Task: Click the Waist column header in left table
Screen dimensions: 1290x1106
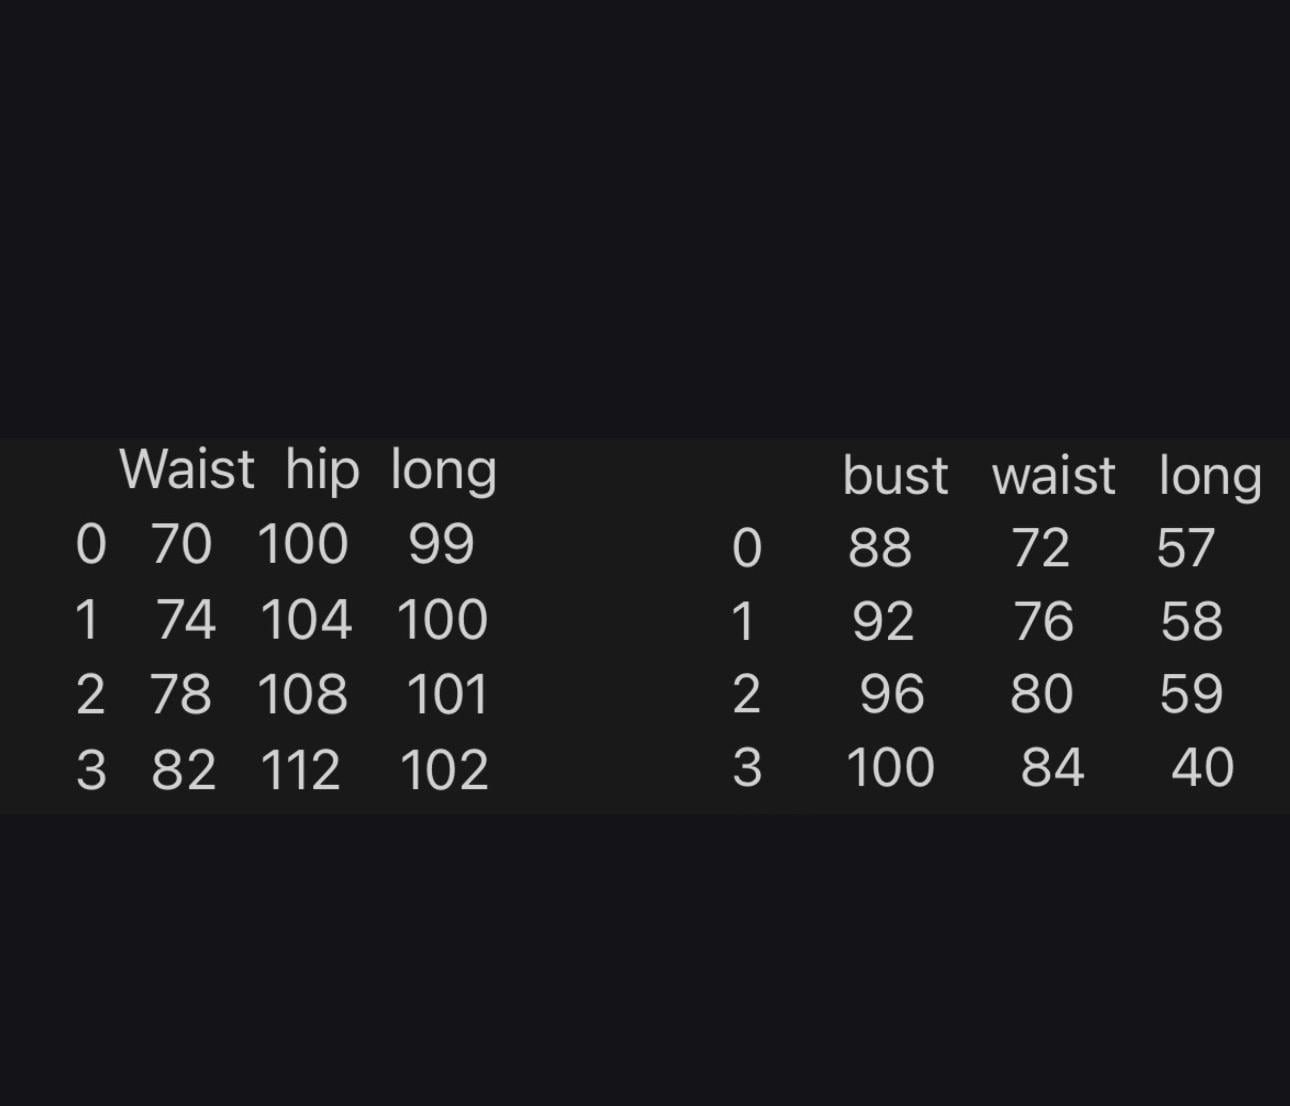Action: (187, 468)
